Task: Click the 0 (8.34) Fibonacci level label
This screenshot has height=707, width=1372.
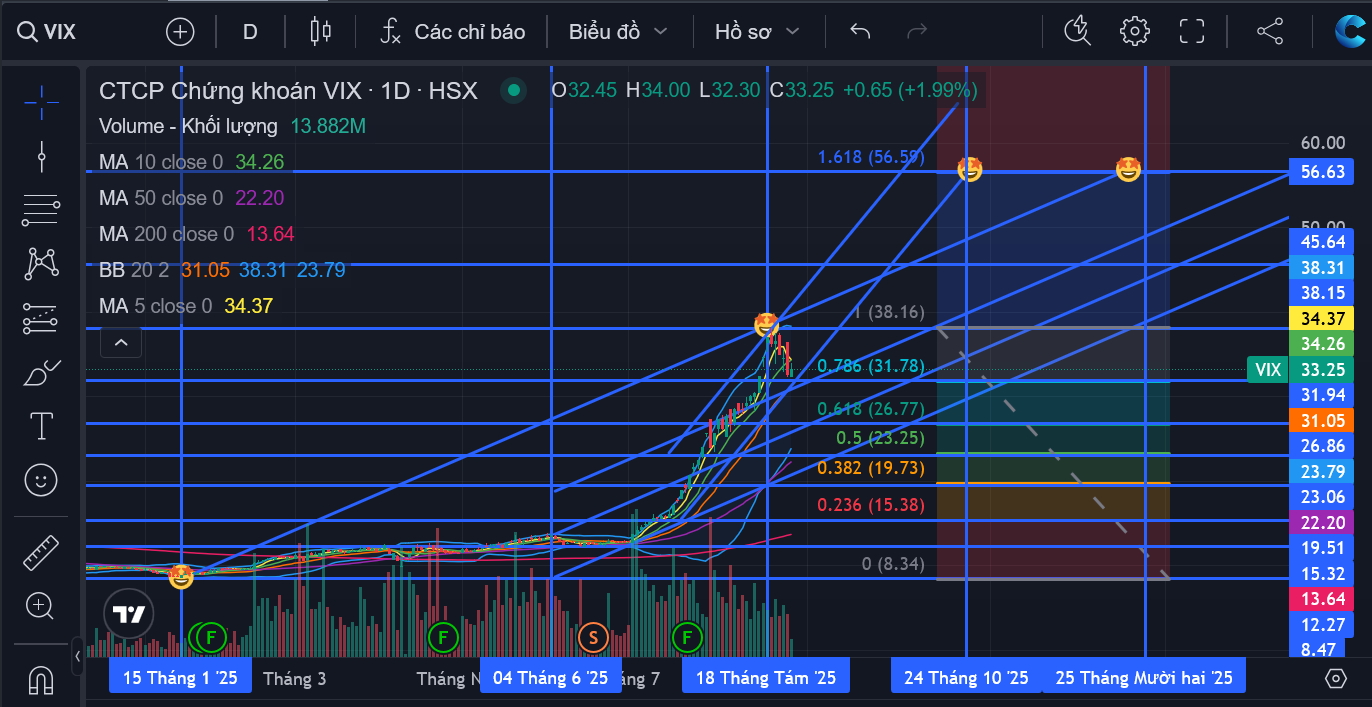Action: coord(893,565)
